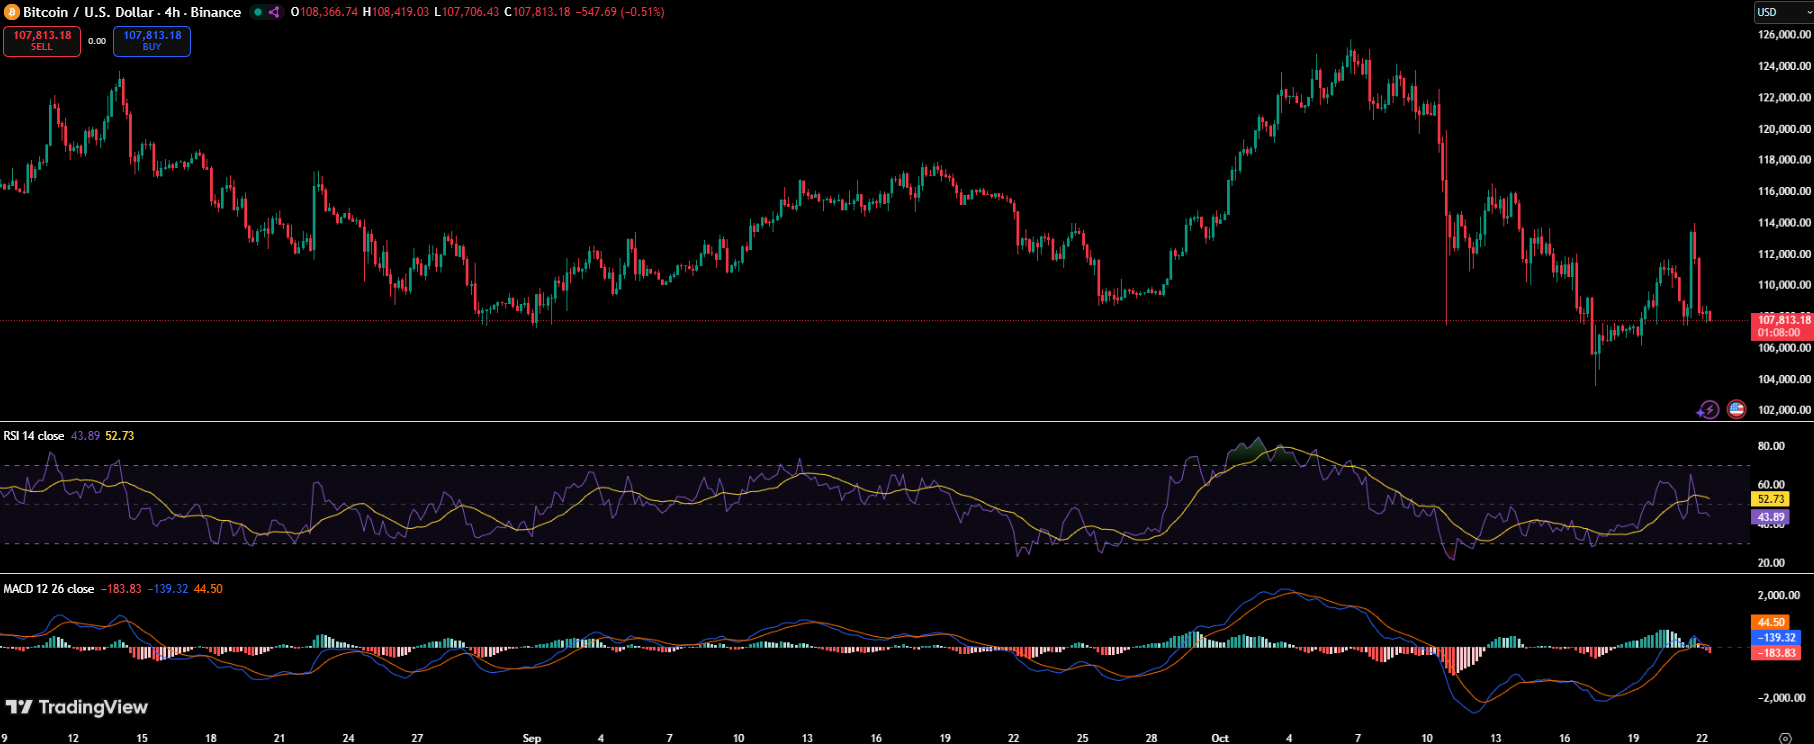Click the 80.00 level on the RSI scale
Screen dimensions: 1814x744
click(x=1771, y=446)
